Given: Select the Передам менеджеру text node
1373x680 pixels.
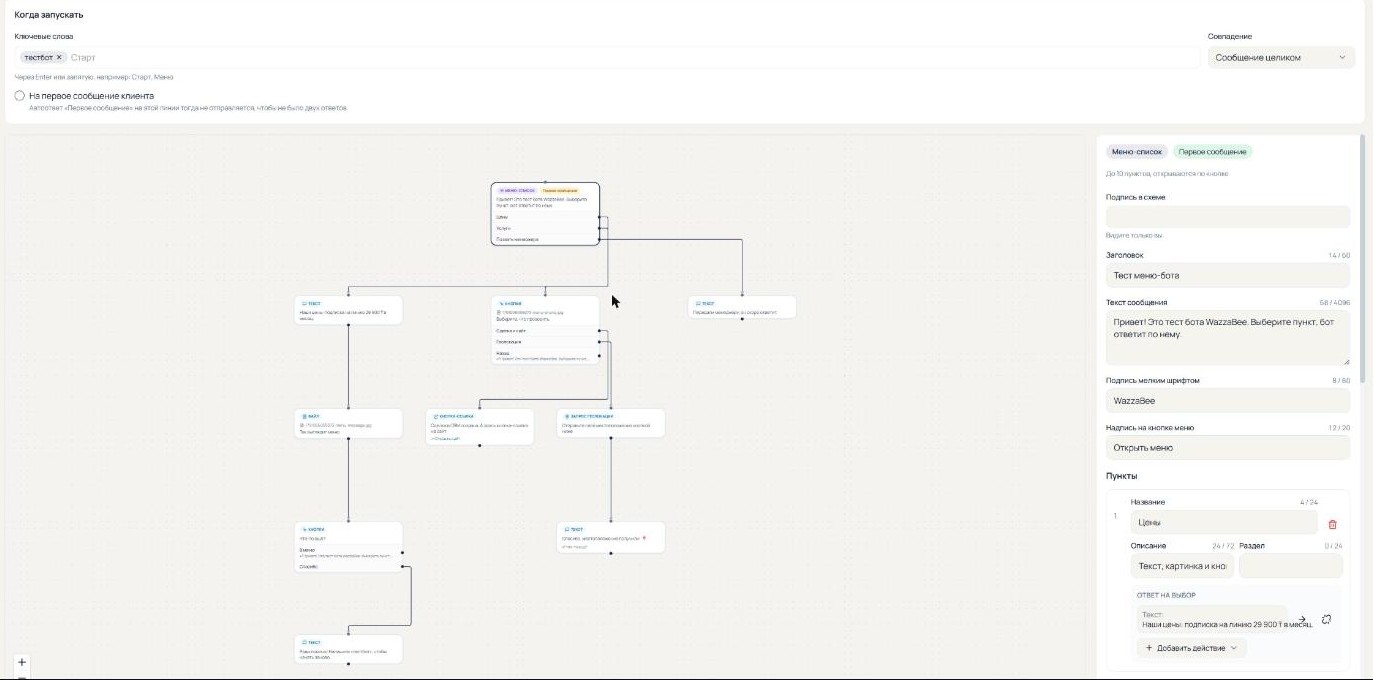Looking at the screenshot, I should coord(742,307).
